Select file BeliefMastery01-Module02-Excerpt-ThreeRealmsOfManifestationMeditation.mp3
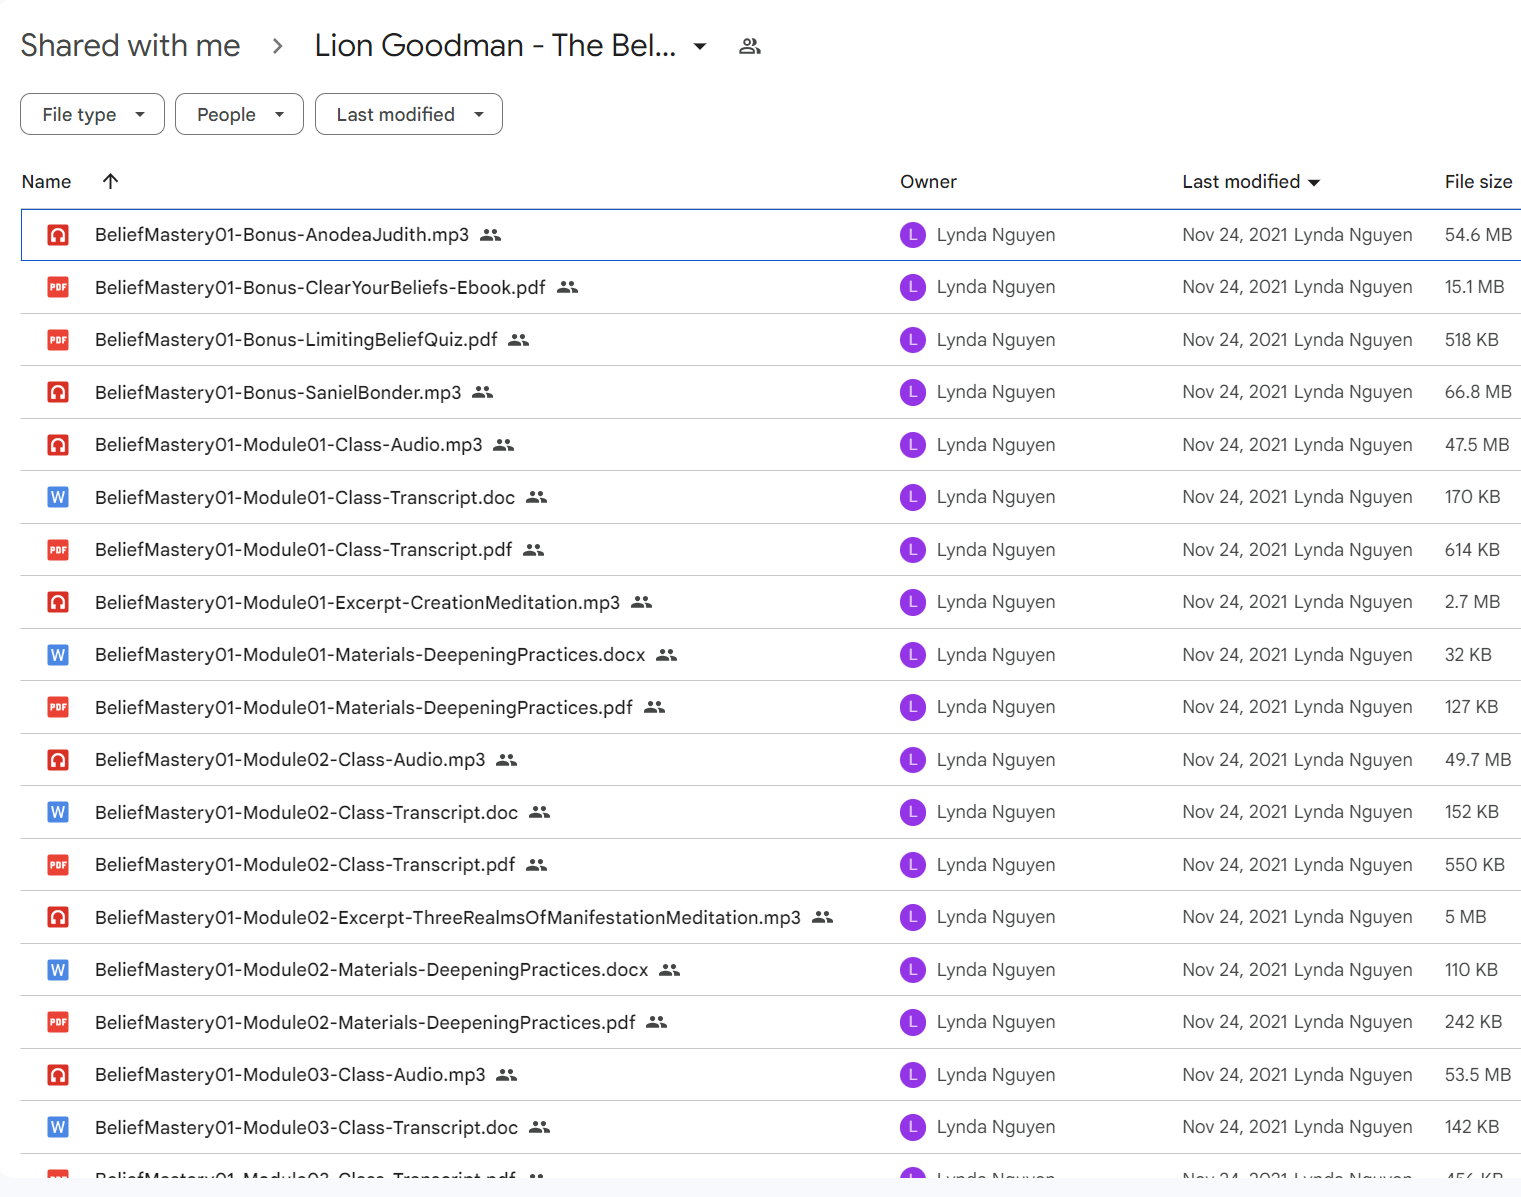Viewport: 1521px width, 1197px height. point(448,917)
